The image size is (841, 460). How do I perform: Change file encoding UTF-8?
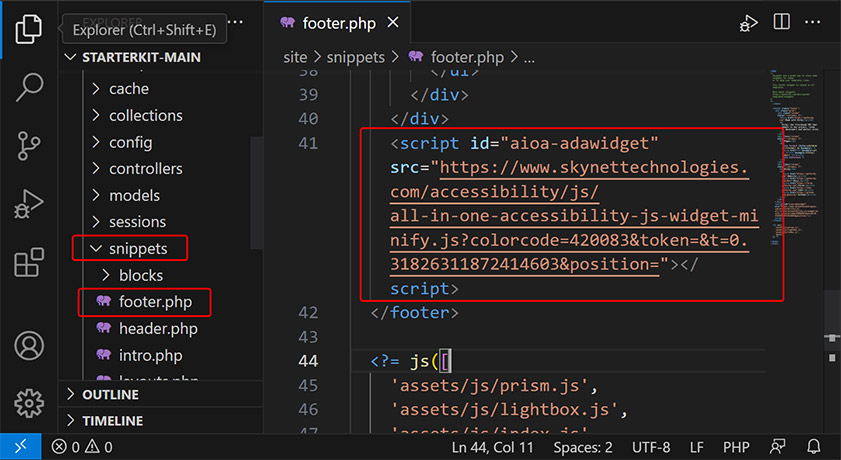point(651,447)
